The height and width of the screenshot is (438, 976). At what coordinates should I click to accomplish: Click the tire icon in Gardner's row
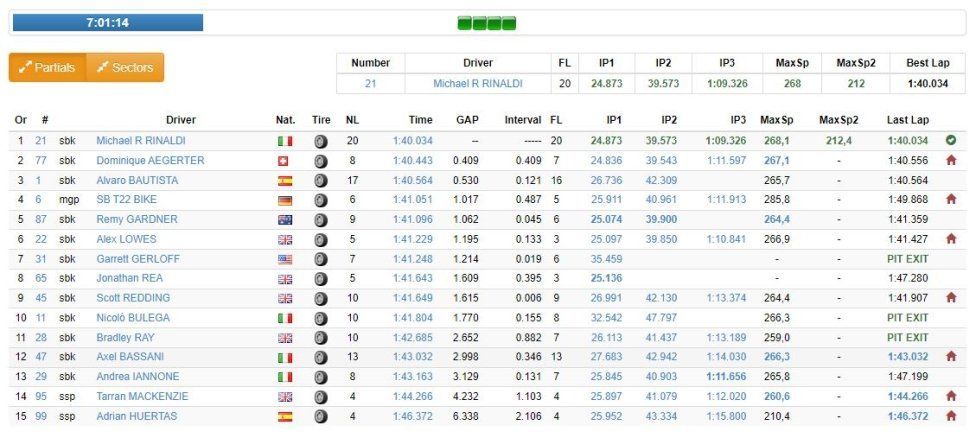[321, 220]
